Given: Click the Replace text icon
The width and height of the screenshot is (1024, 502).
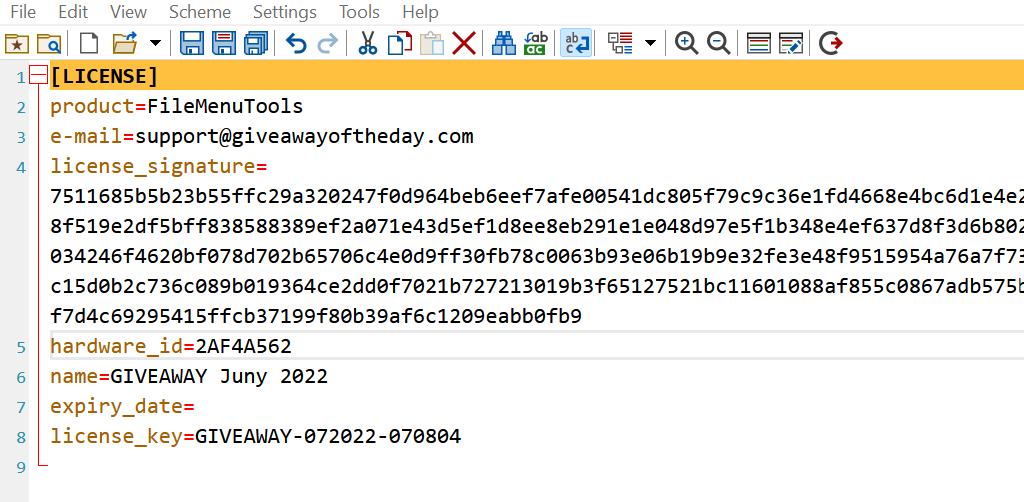Looking at the screenshot, I should (x=535, y=43).
